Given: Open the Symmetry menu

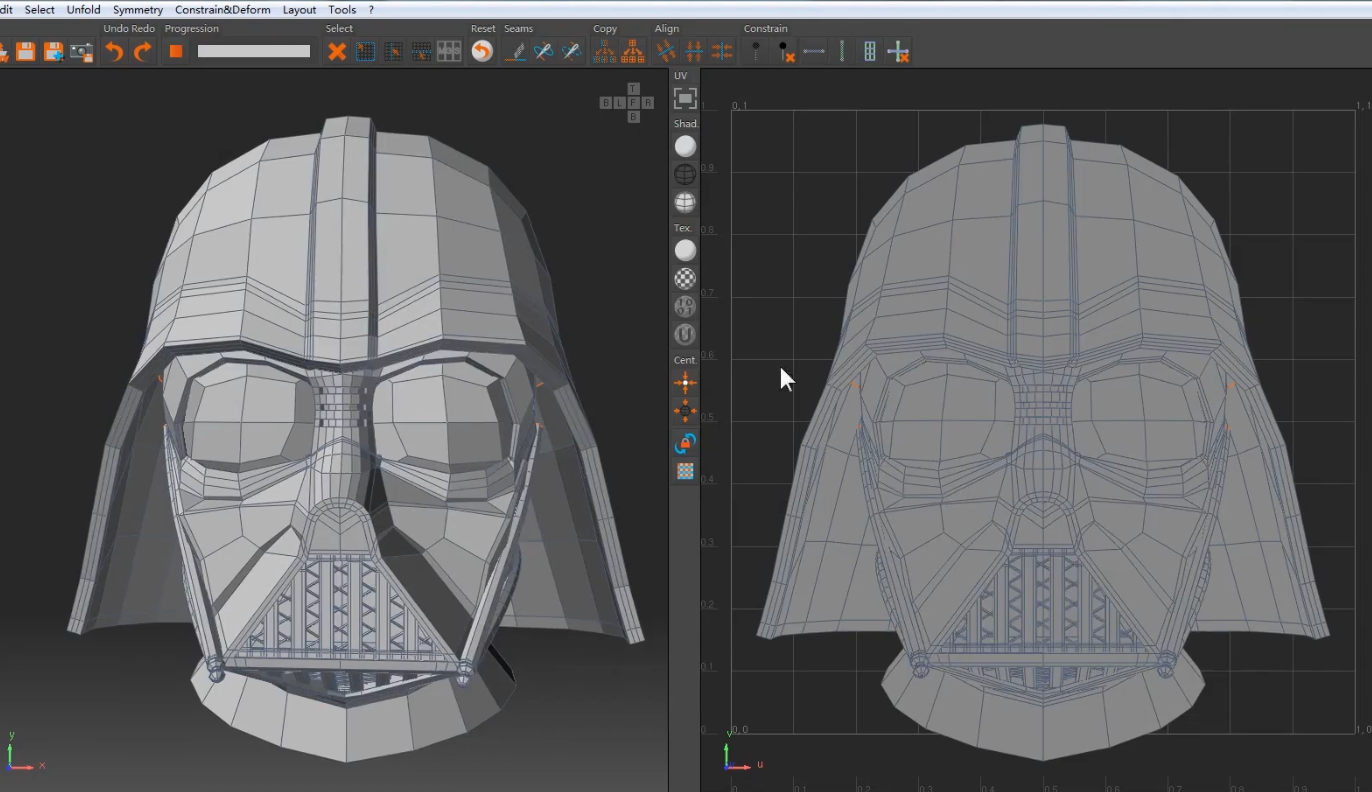Looking at the screenshot, I should (138, 10).
